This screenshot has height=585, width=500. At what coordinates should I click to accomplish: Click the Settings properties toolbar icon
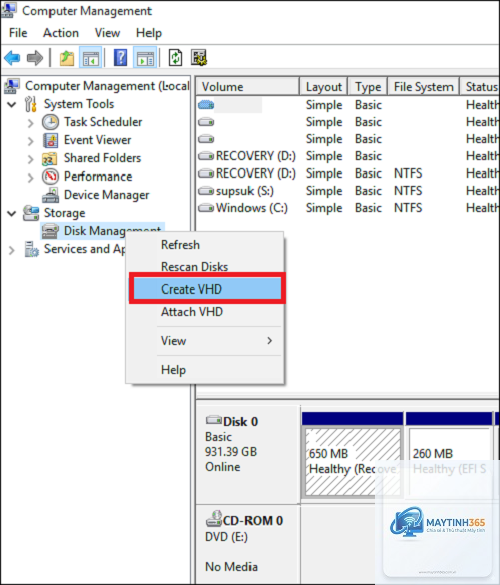click(x=199, y=58)
